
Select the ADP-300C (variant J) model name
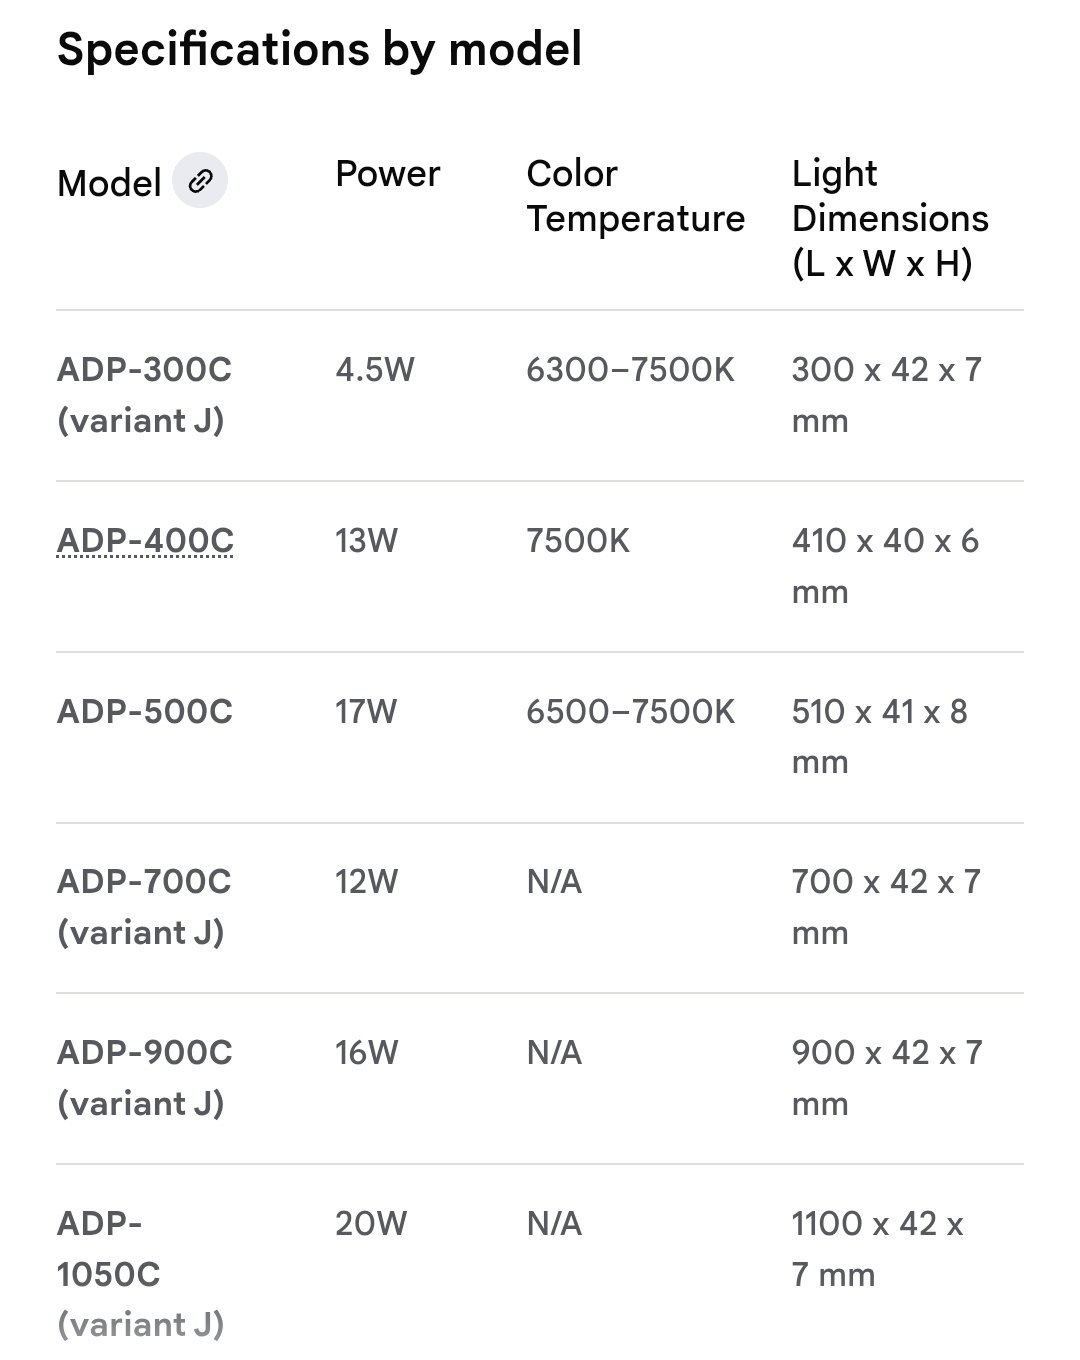point(144,395)
